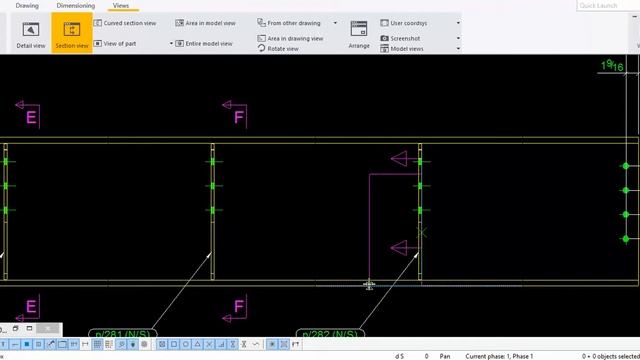Select the p/282 (N/S) part mark

(330, 333)
